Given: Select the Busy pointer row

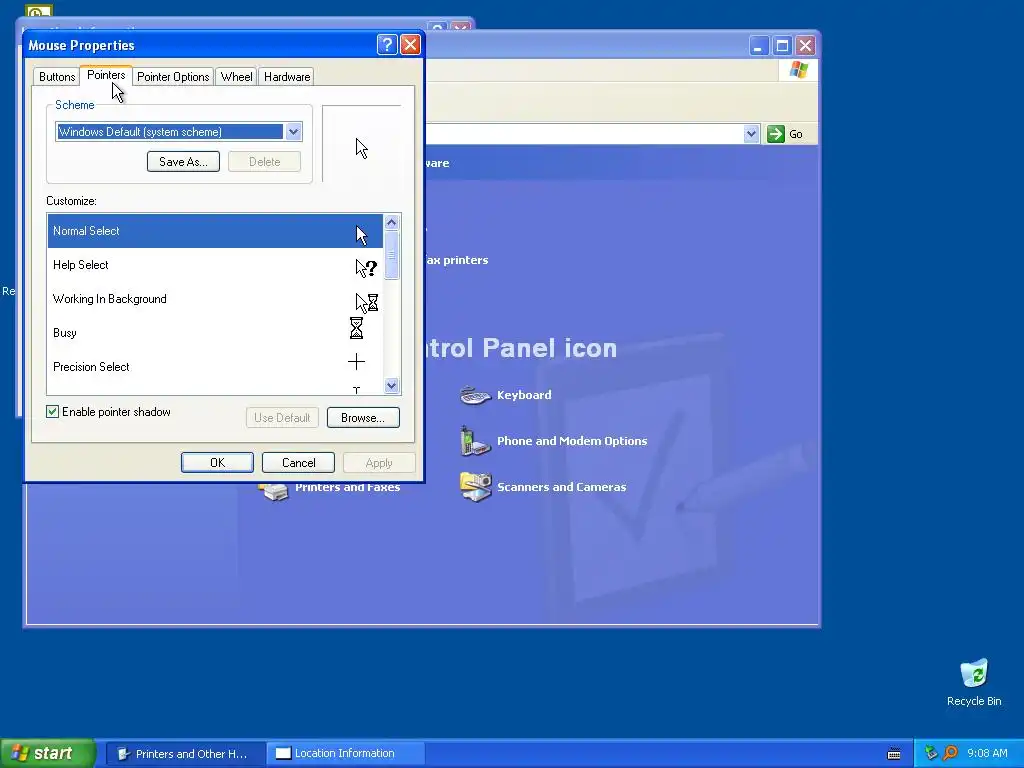Looking at the screenshot, I should (215, 332).
